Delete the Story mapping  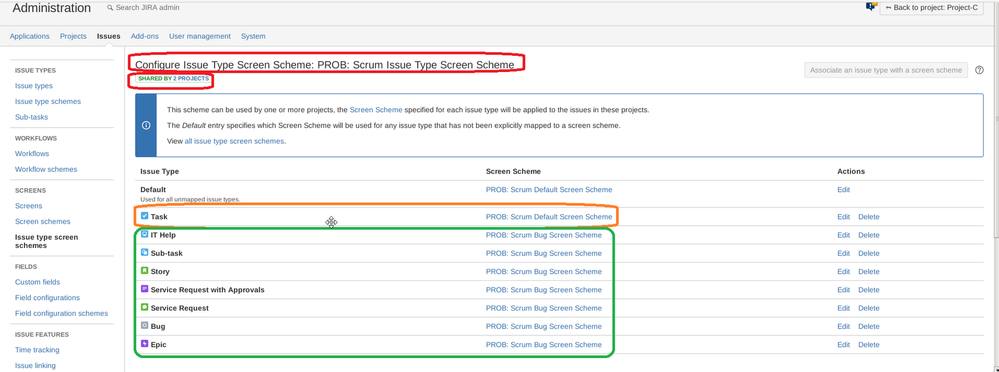[868, 271]
